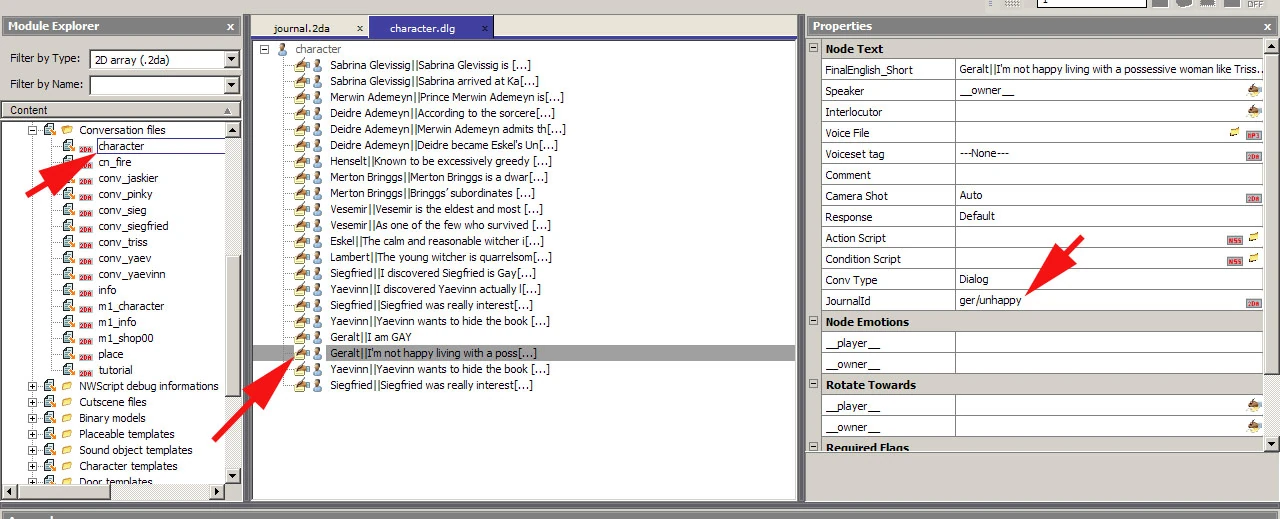1280x519 pixels.
Task: Click the NSS icon in Action Script row
Action: [x=1235, y=239]
